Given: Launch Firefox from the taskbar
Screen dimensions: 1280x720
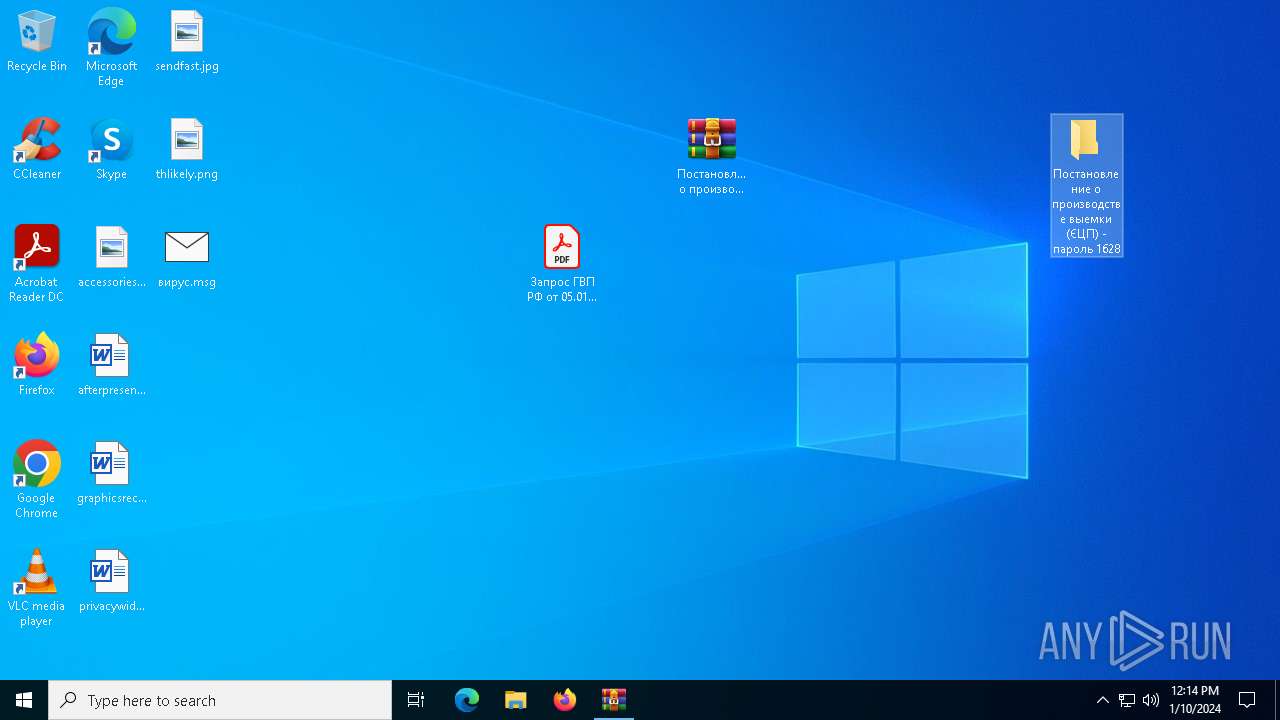Looking at the screenshot, I should coord(564,700).
